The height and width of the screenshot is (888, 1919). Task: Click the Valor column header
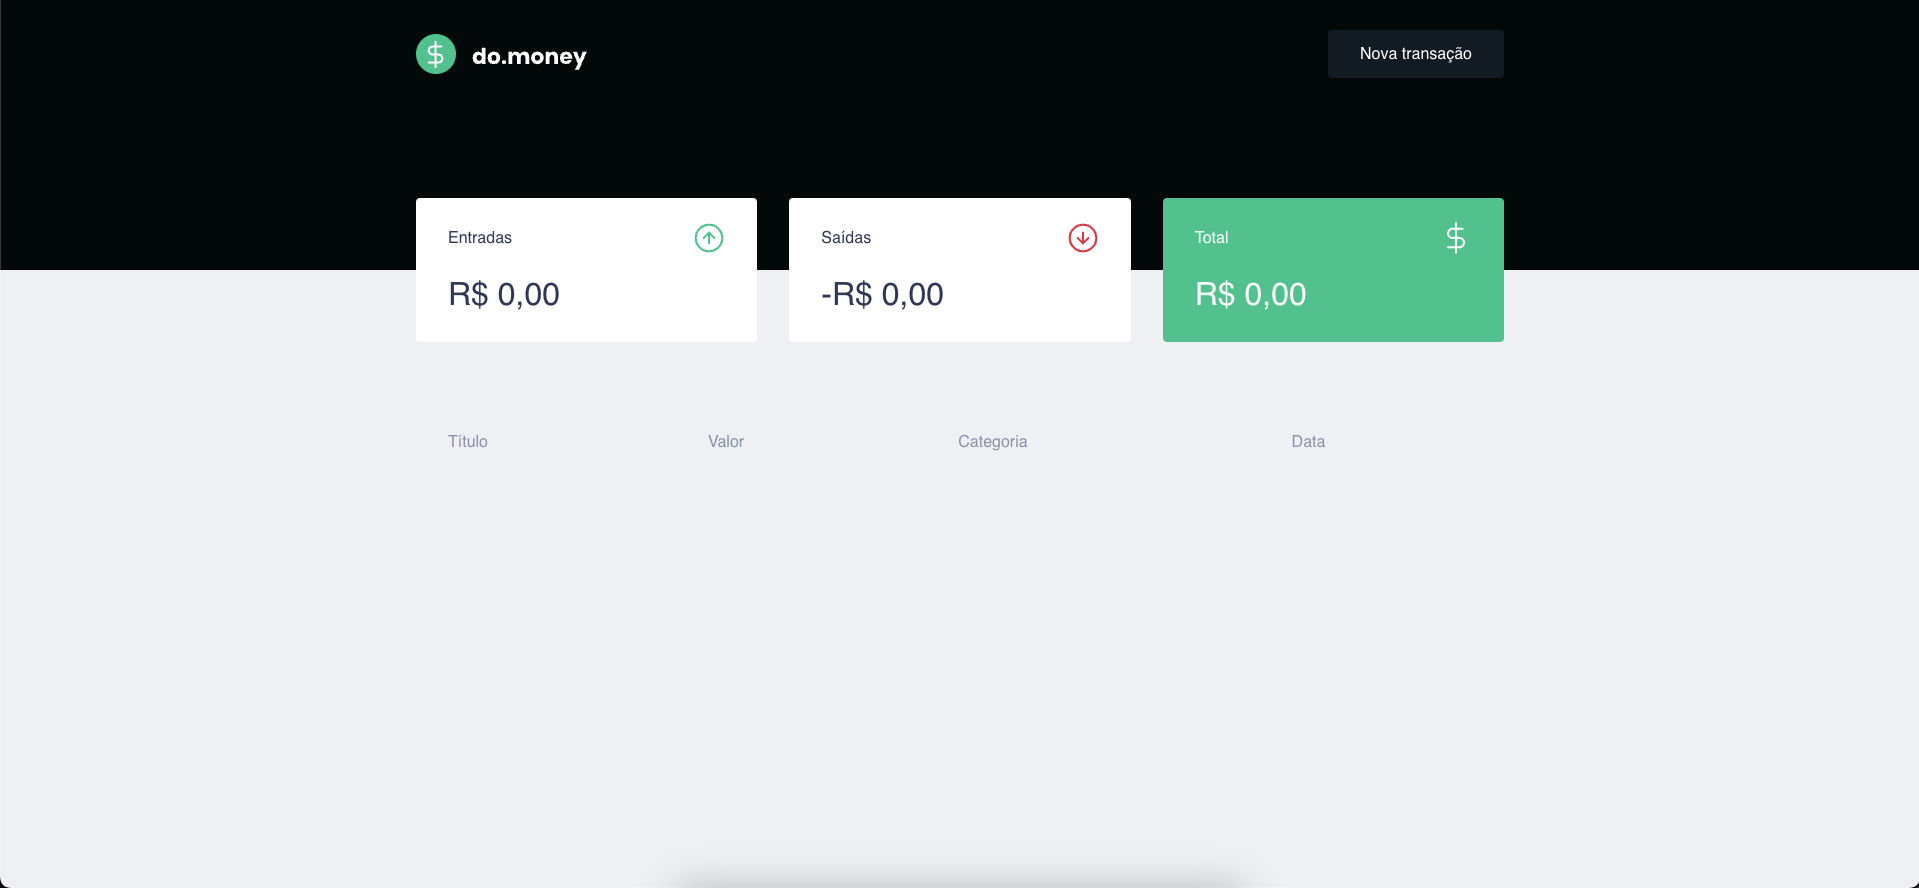click(x=726, y=442)
